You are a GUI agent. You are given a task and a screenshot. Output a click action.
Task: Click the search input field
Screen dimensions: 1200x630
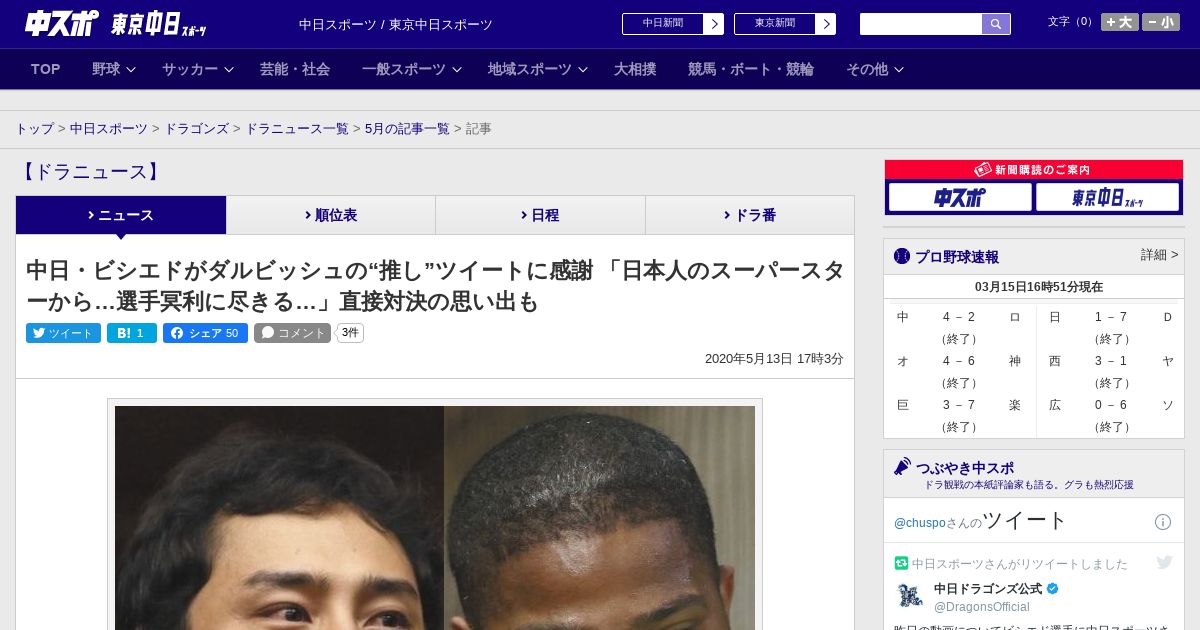tap(921, 24)
